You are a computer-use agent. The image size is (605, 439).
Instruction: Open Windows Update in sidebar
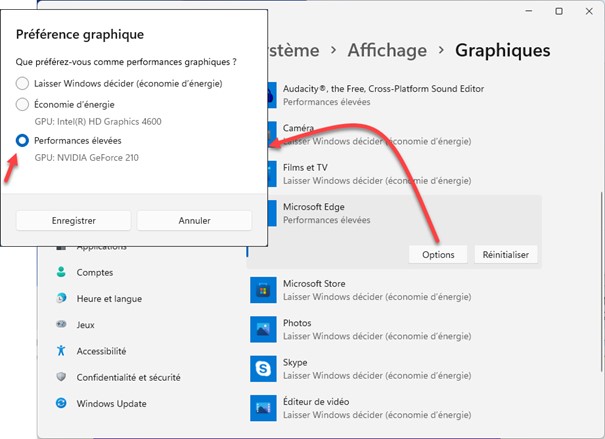[x=111, y=403]
